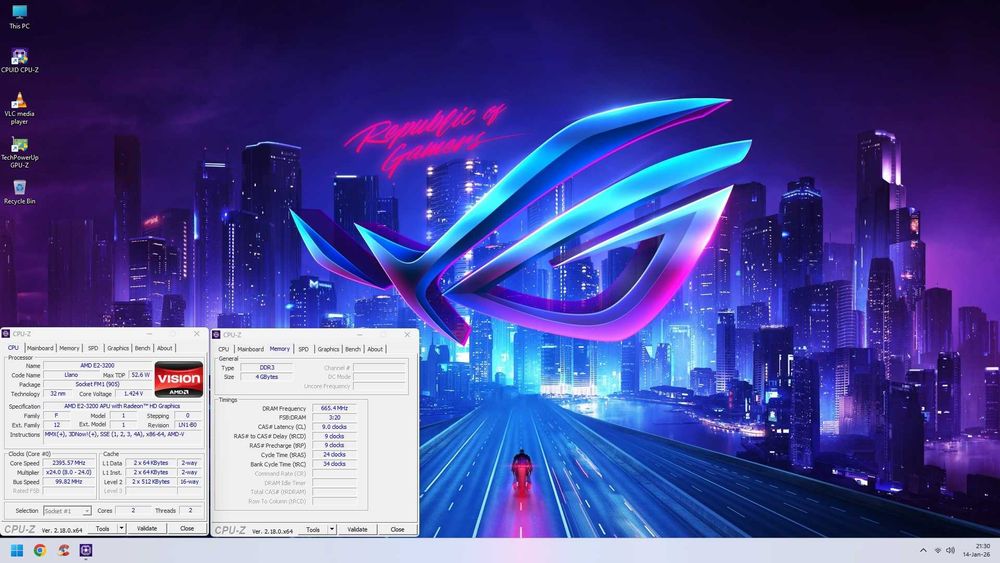Click the Close button in right CPU-Z window
The image size is (1000, 563).
[x=397, y=530]
